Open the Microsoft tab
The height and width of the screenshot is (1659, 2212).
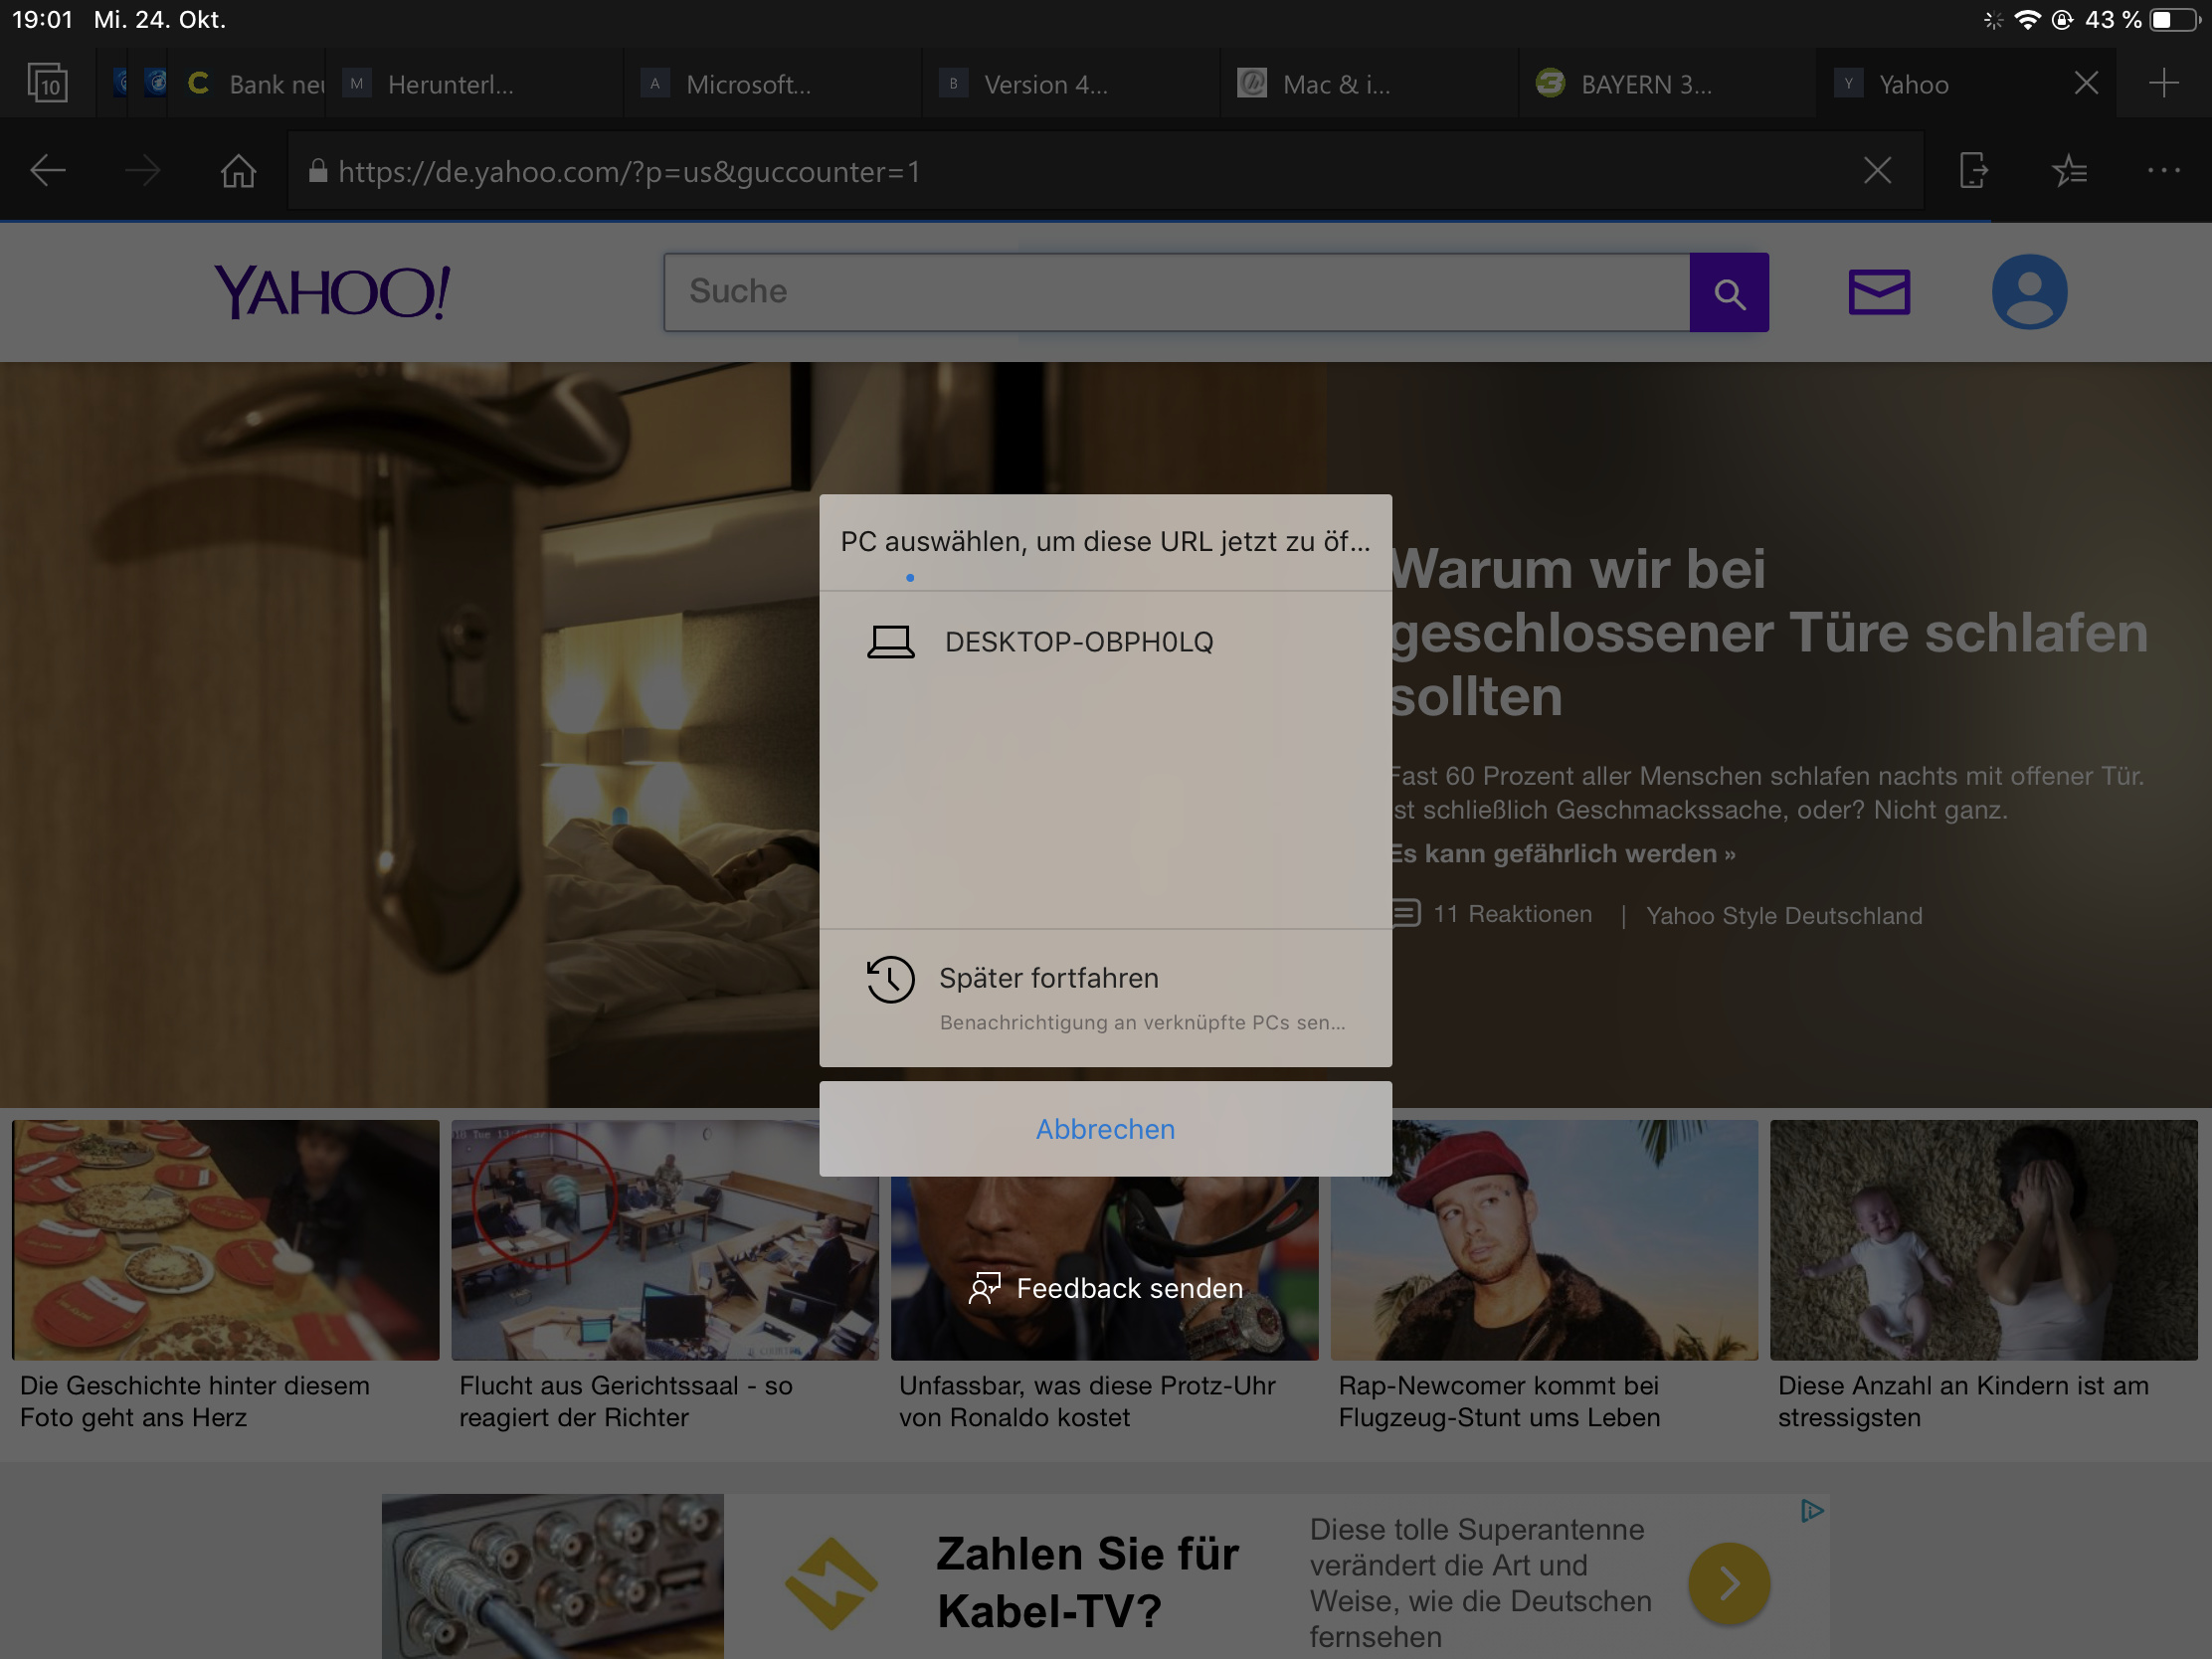[x=747, y=84]
